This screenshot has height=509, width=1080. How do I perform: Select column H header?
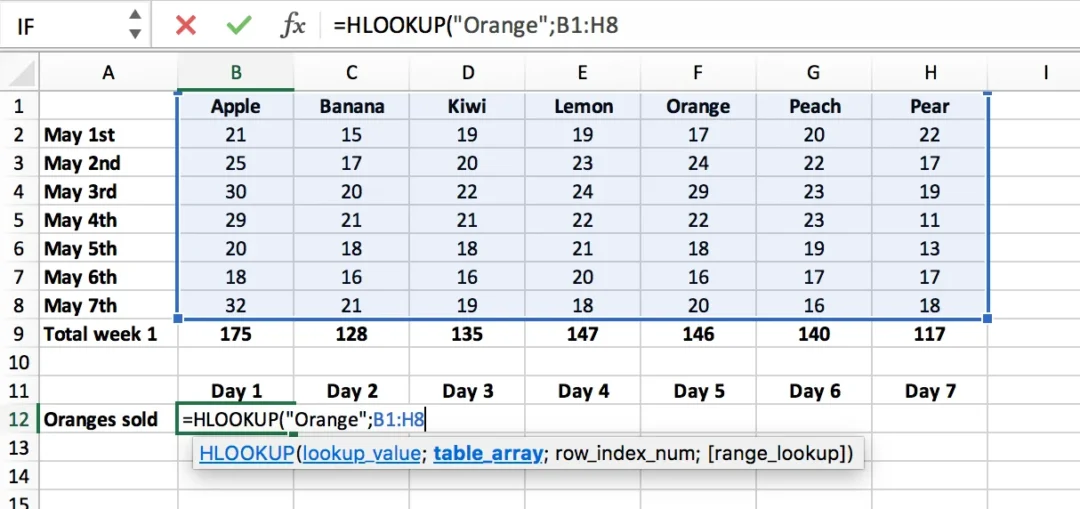tap(930, 72)
